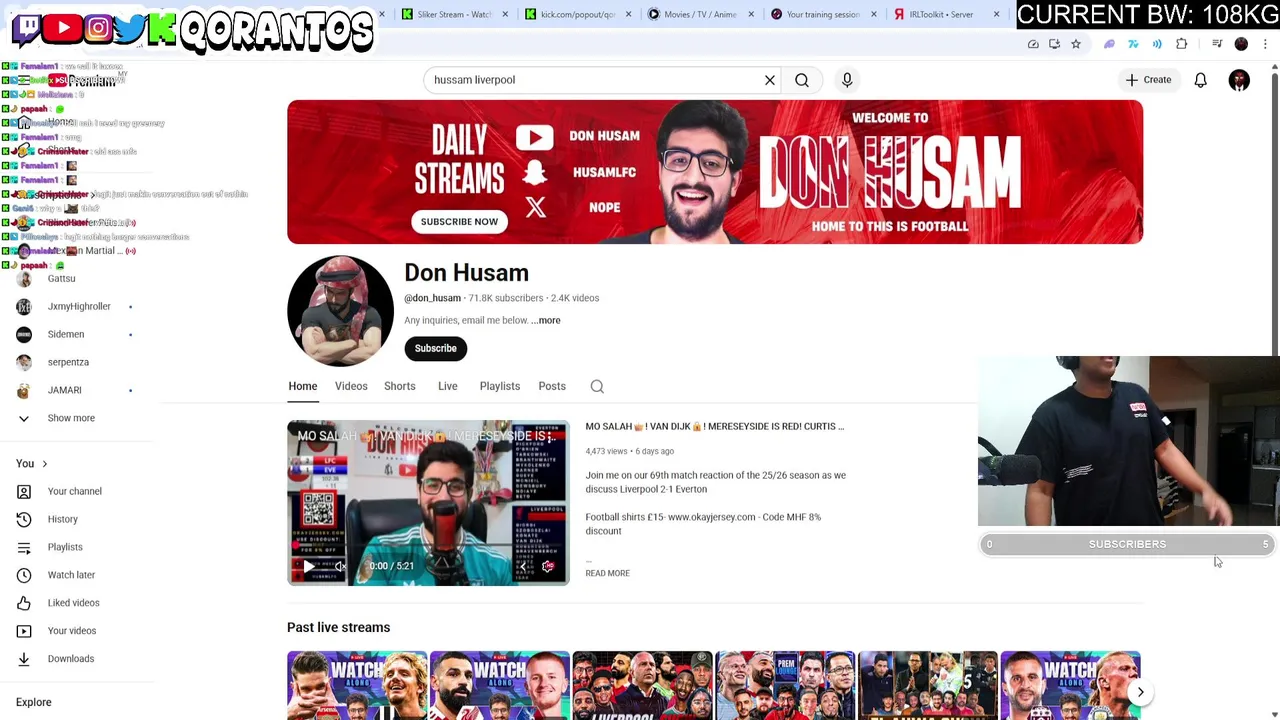This screenshot has width=1280, height=720.
Task: Click the Don Husam profile picture
Action: pos(340,311)
